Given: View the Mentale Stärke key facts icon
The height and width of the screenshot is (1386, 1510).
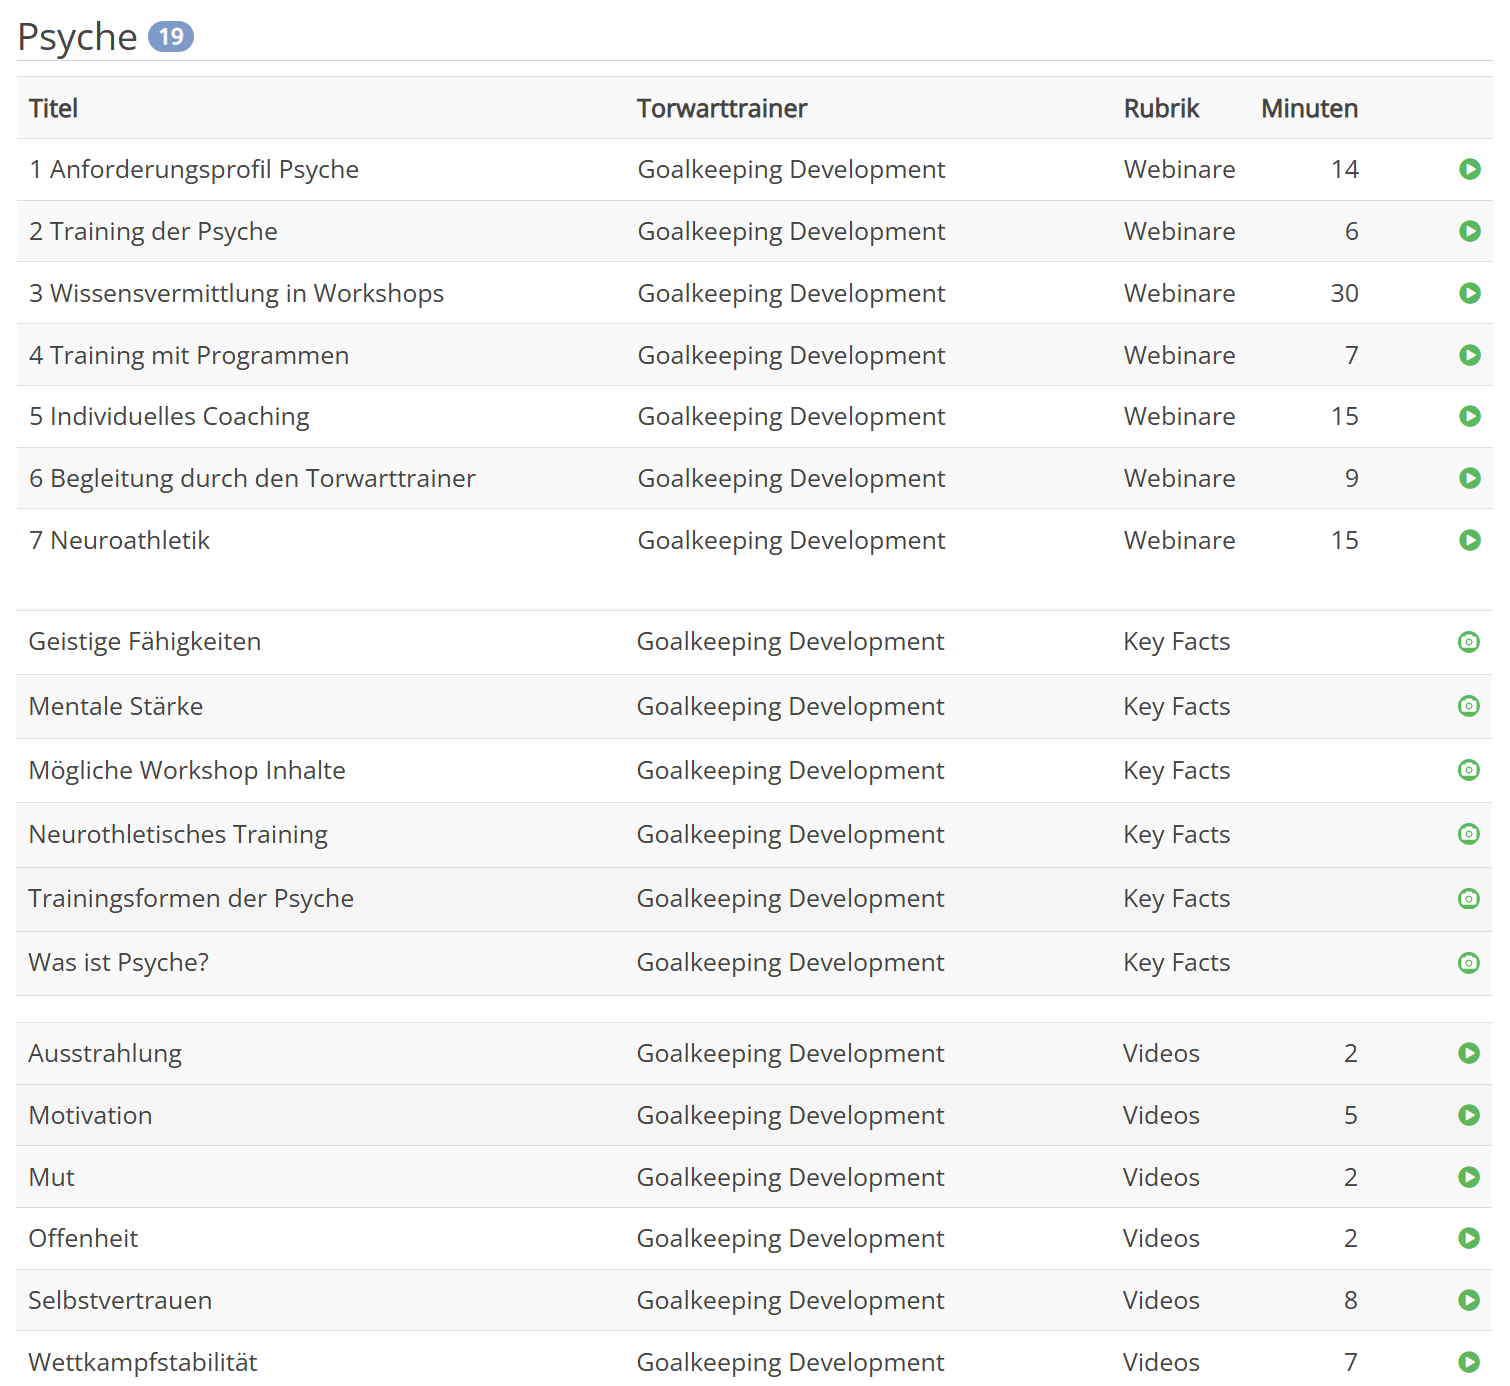Looking at the screenshot, I should point(1468,706).
